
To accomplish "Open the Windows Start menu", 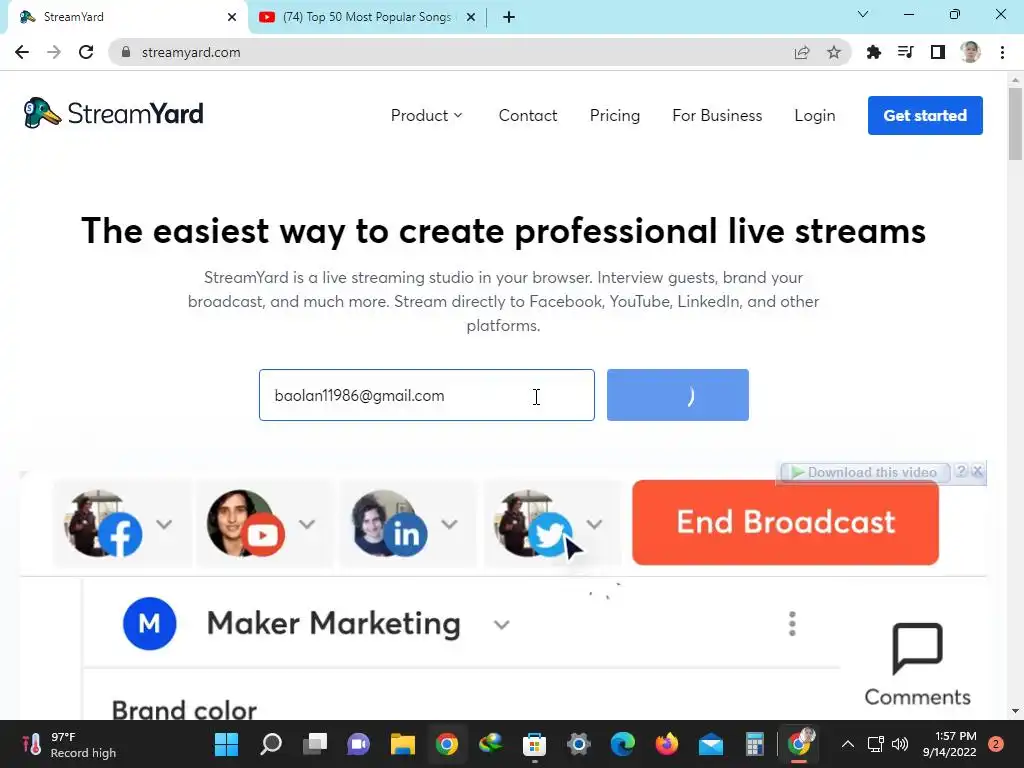I will pyautogui.click(x=227, y=744).
